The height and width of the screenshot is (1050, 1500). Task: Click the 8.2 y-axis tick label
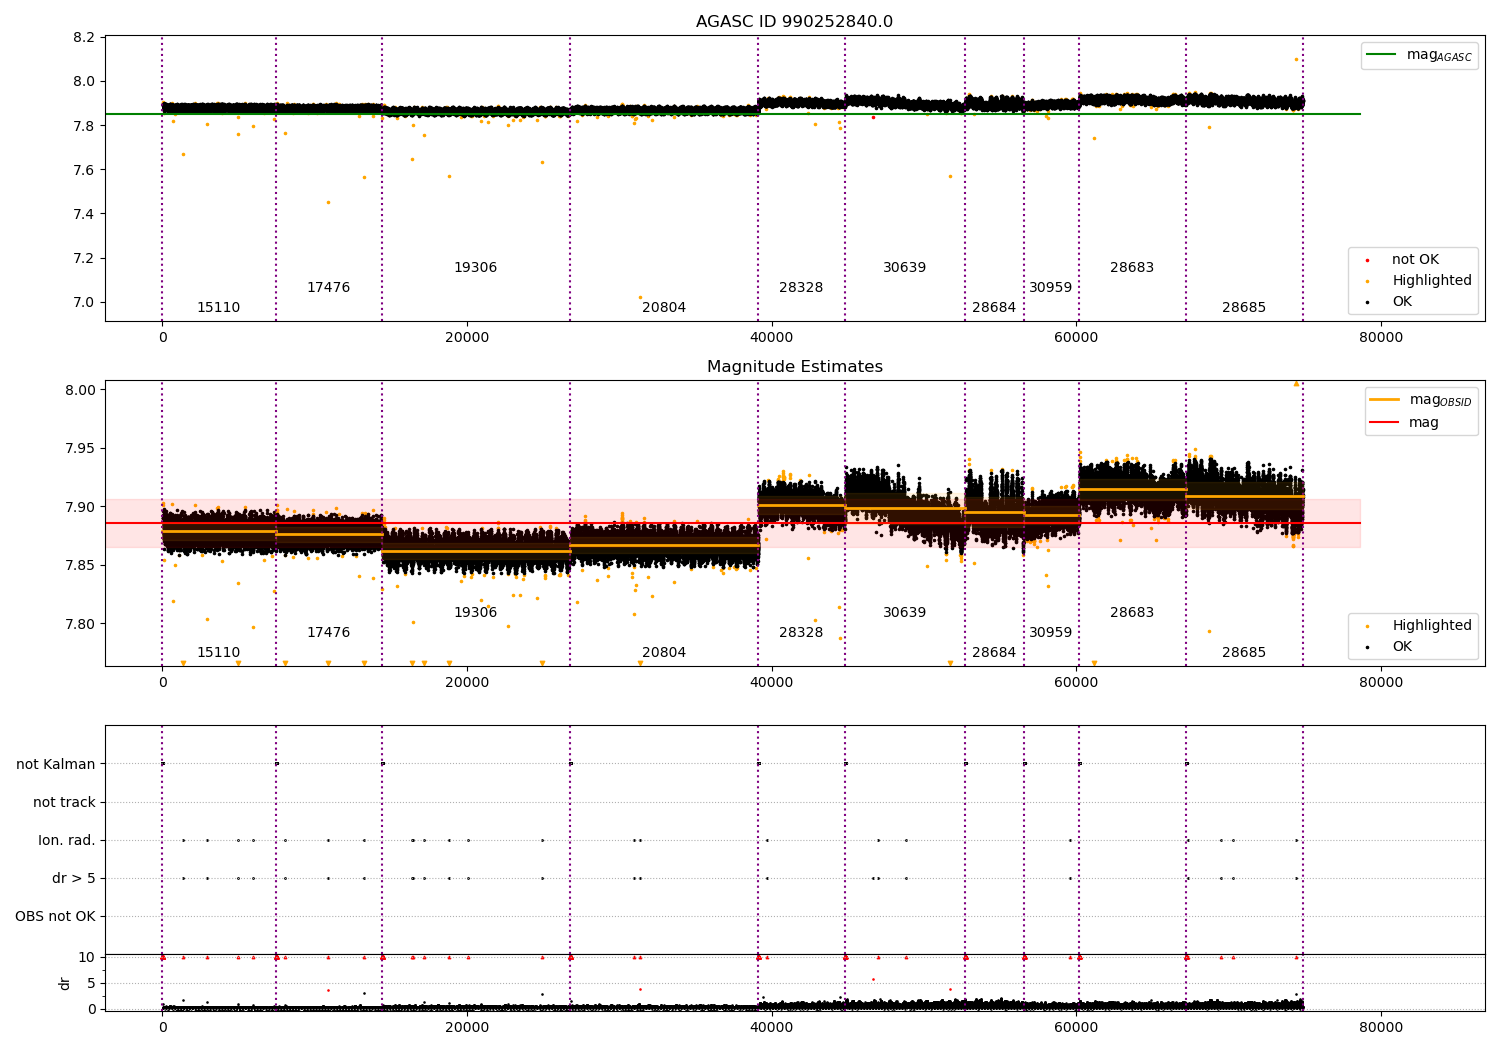coord(85,38)
